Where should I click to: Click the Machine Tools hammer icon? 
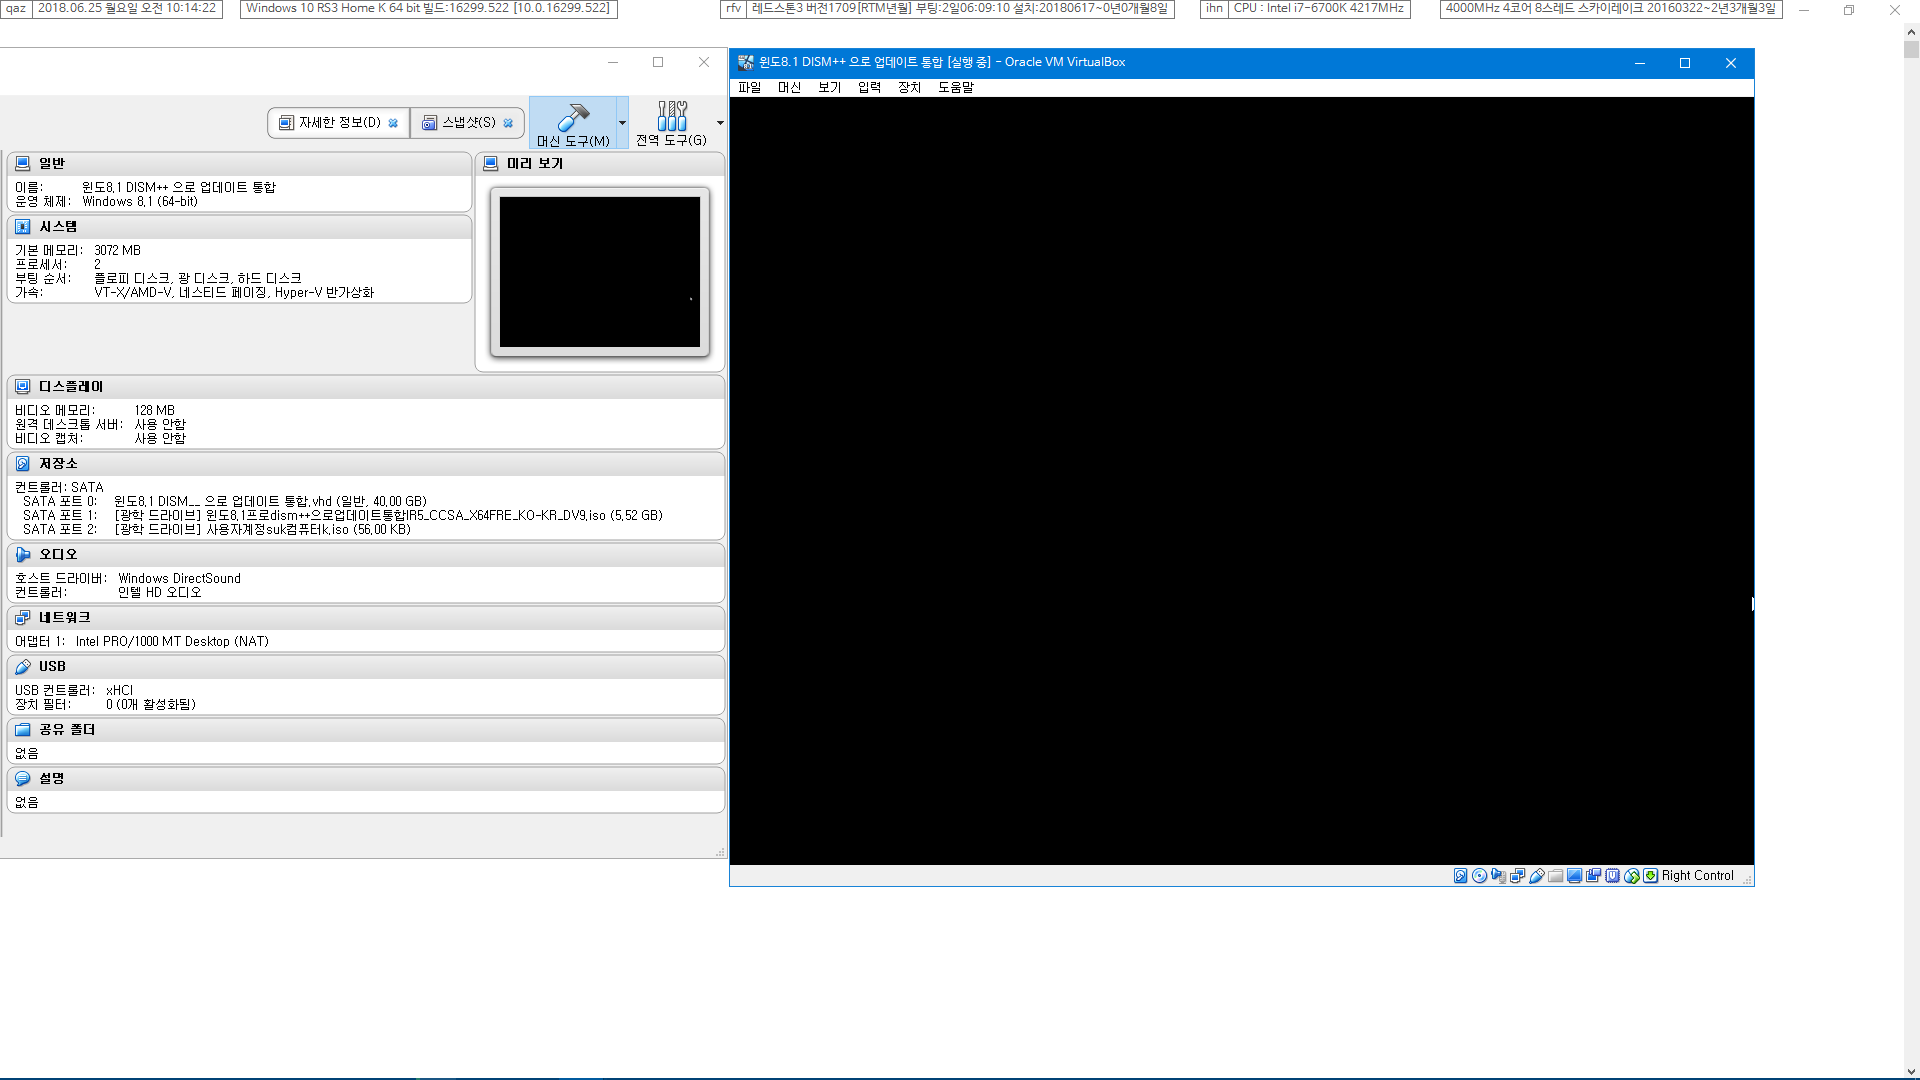tap(573, 116)
